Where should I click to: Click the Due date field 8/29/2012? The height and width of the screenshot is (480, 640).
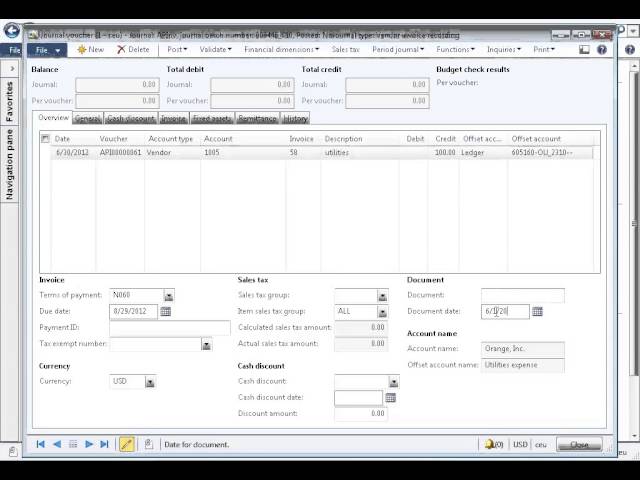click(133, 311)
